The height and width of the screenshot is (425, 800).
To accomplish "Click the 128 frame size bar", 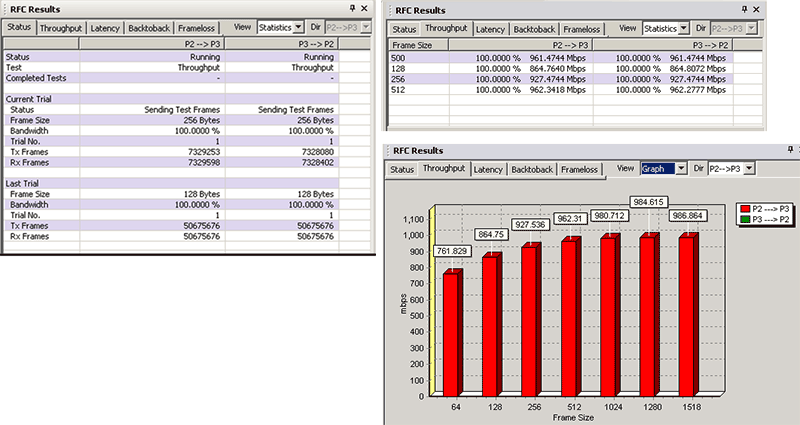I will pyautogui.click(x=492, y=324).
